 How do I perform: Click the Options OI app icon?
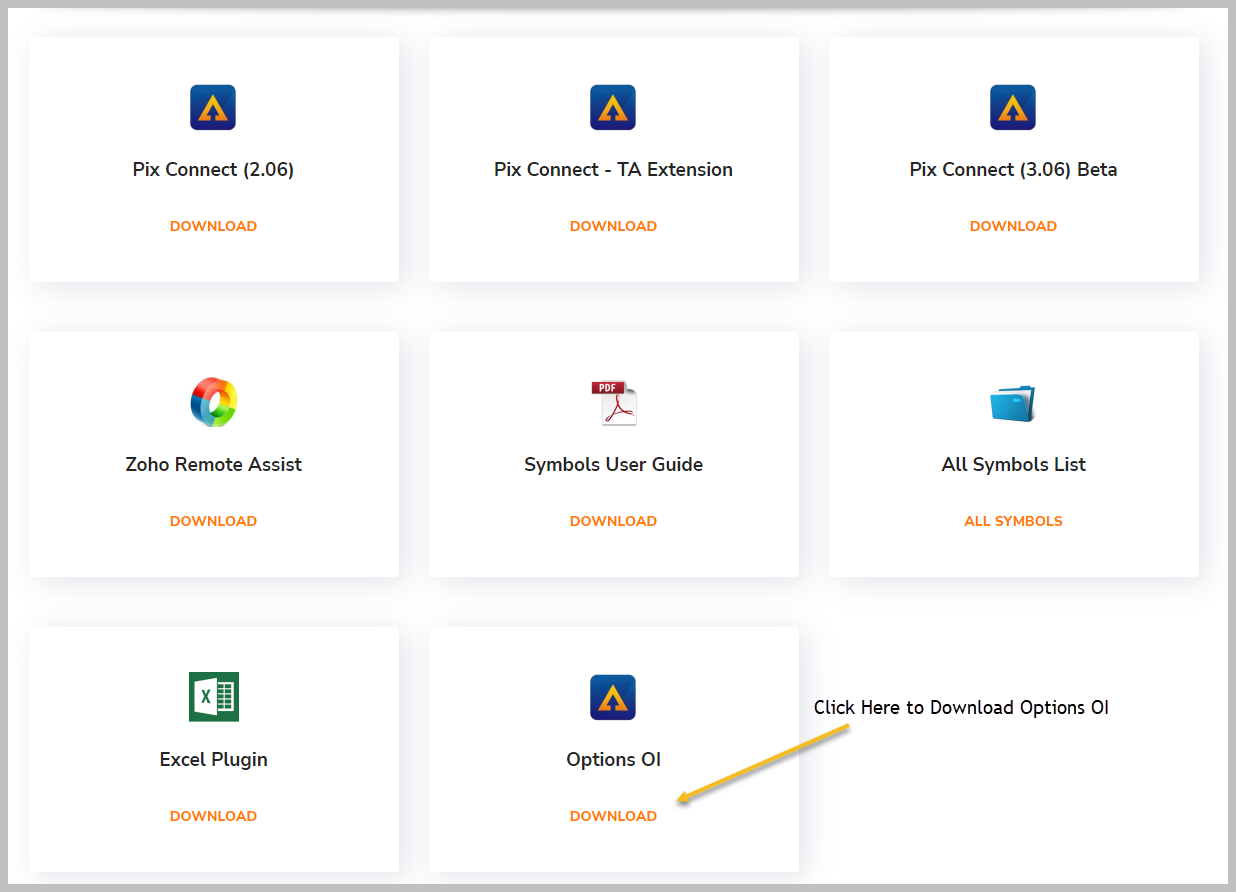[x=613, y=697]
